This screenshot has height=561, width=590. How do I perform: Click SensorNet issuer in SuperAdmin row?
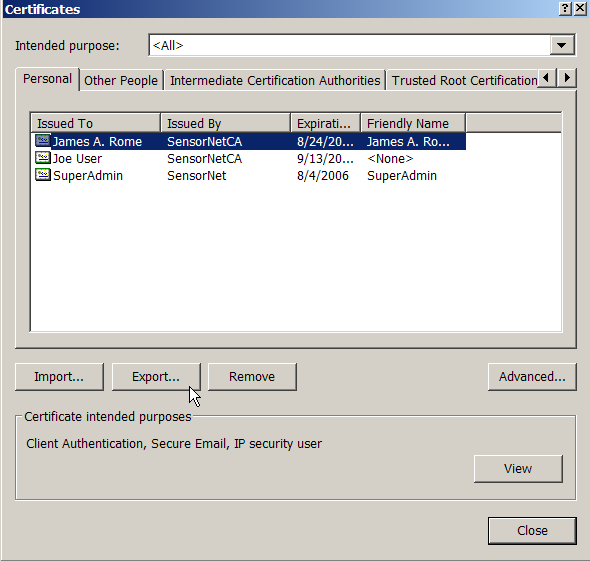(197, 175)
